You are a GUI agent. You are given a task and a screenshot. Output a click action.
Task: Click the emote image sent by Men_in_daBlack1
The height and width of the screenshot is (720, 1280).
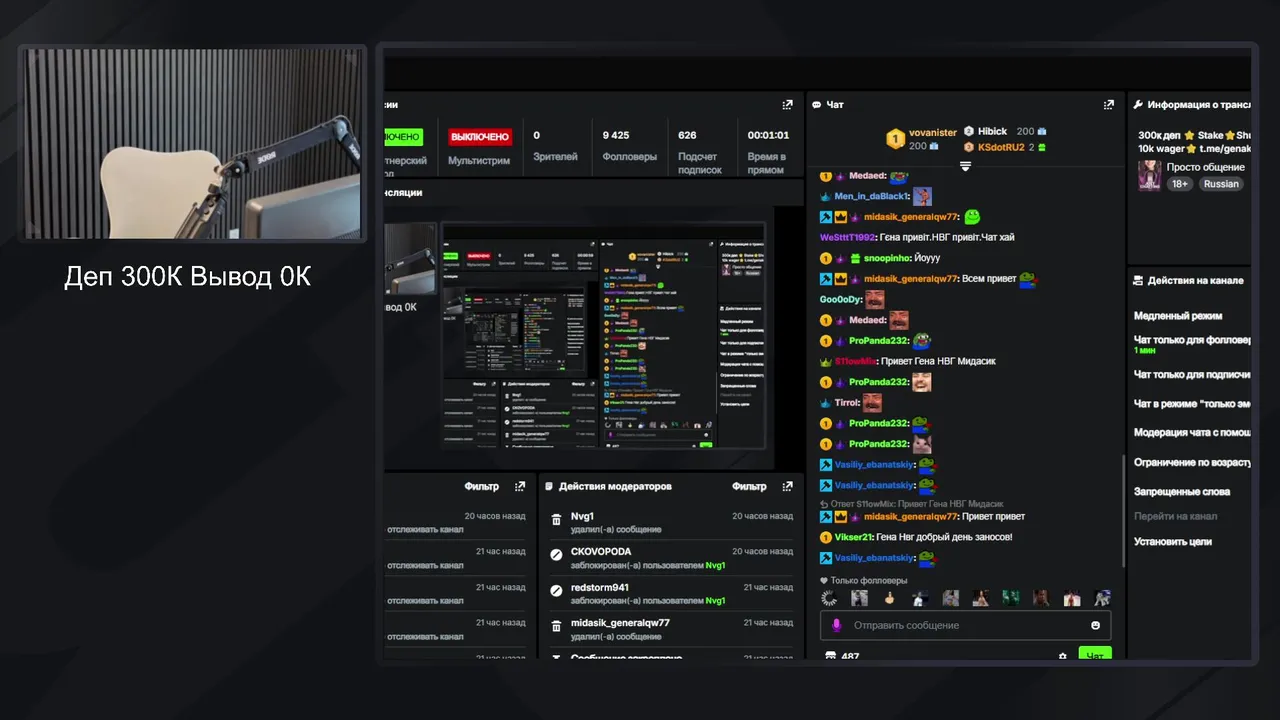point(922,196)
